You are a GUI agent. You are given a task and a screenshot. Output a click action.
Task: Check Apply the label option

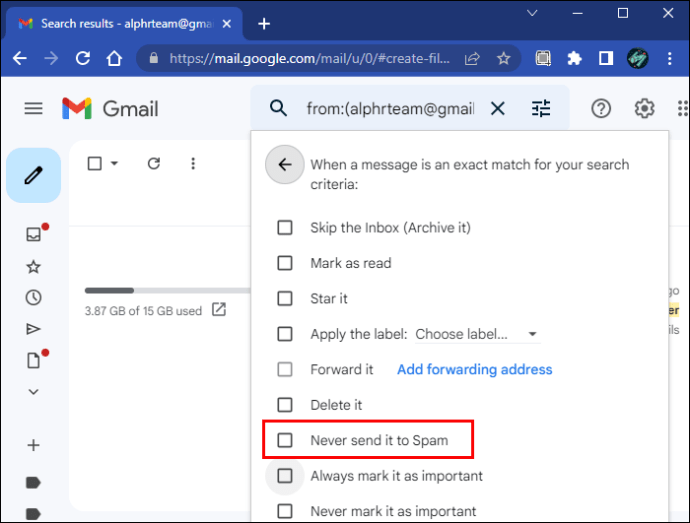pos(285,334)
